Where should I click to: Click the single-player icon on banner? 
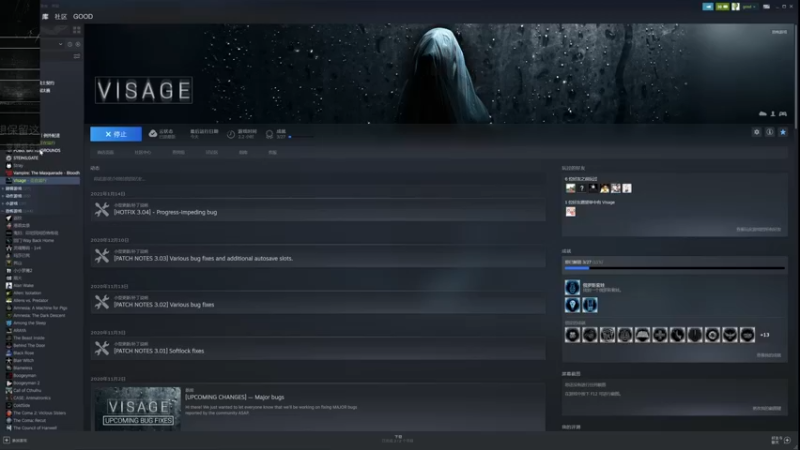[773, 114]
